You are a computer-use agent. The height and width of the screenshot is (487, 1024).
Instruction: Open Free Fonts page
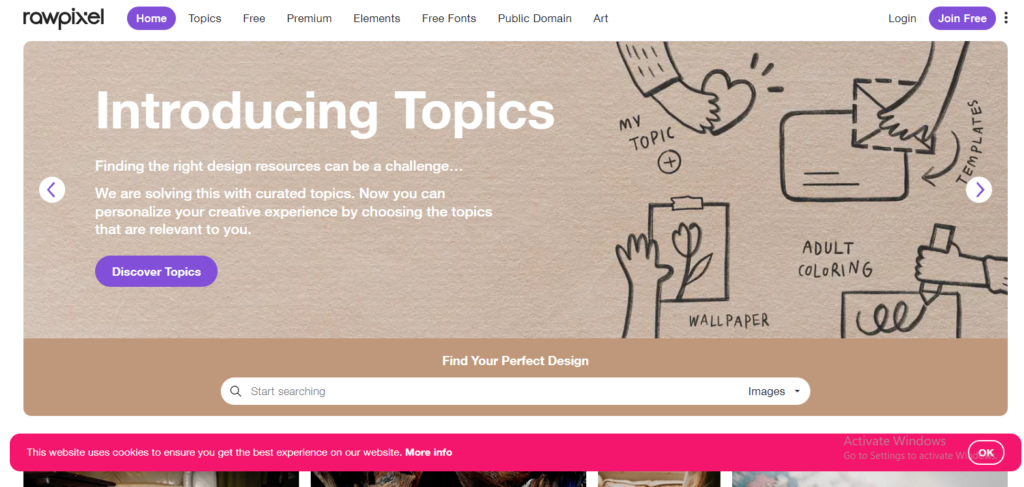point(449,18)
